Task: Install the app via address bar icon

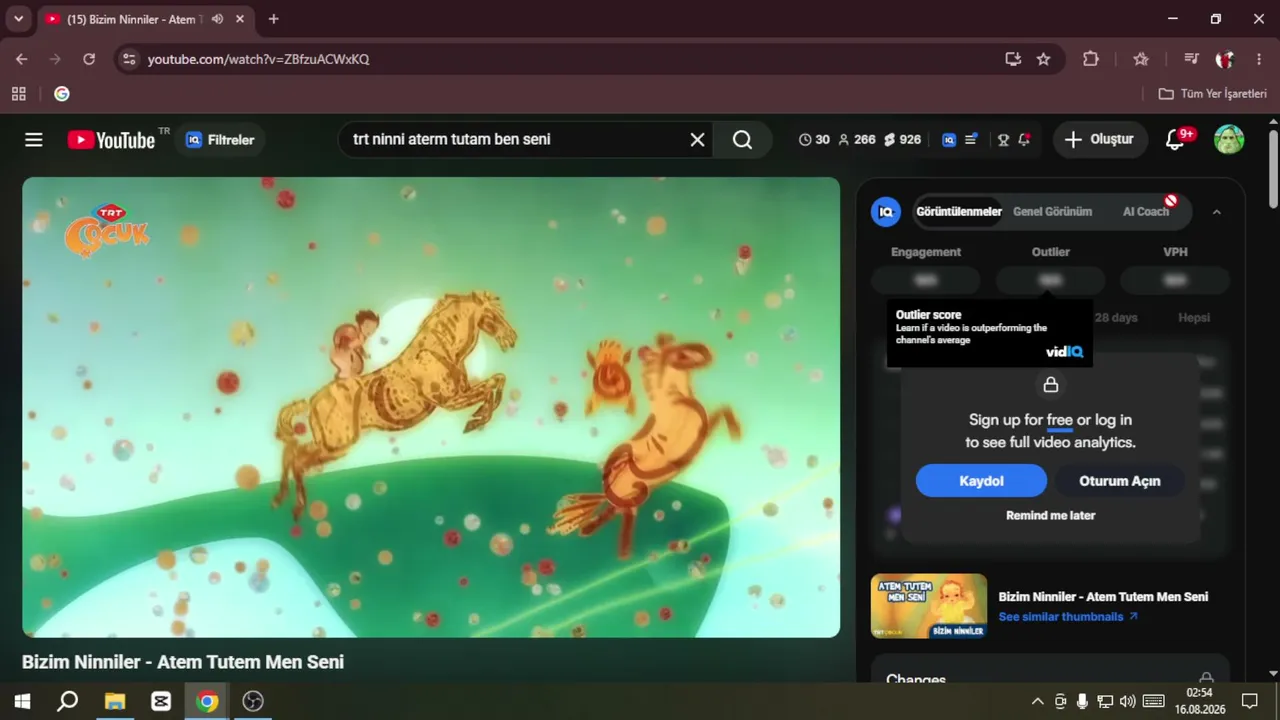Action: point(1013,59)
